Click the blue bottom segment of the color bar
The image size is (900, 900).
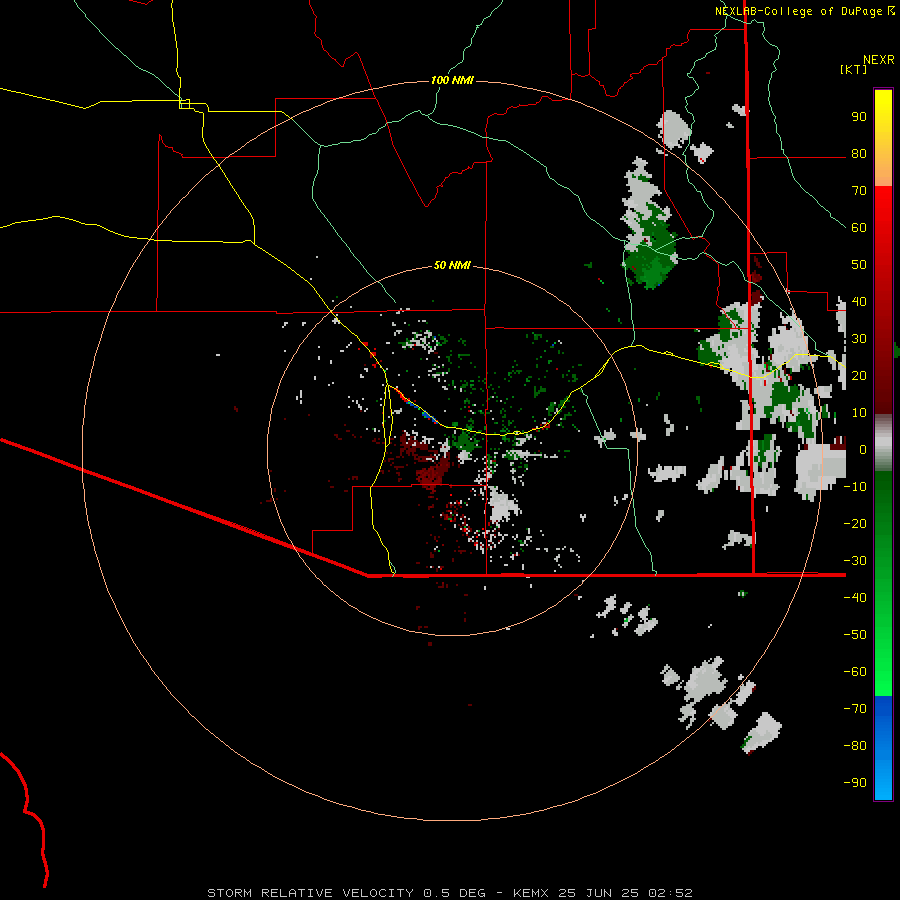coord(883,748)
